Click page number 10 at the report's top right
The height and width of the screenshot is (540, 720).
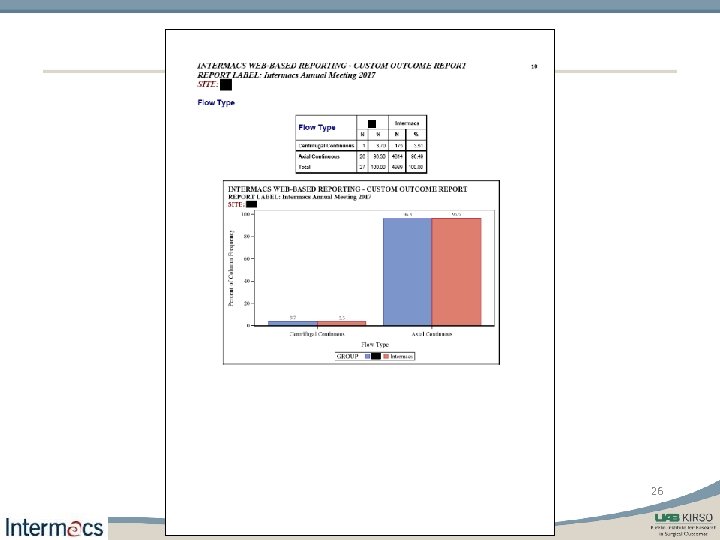click(x=534, y=67)
